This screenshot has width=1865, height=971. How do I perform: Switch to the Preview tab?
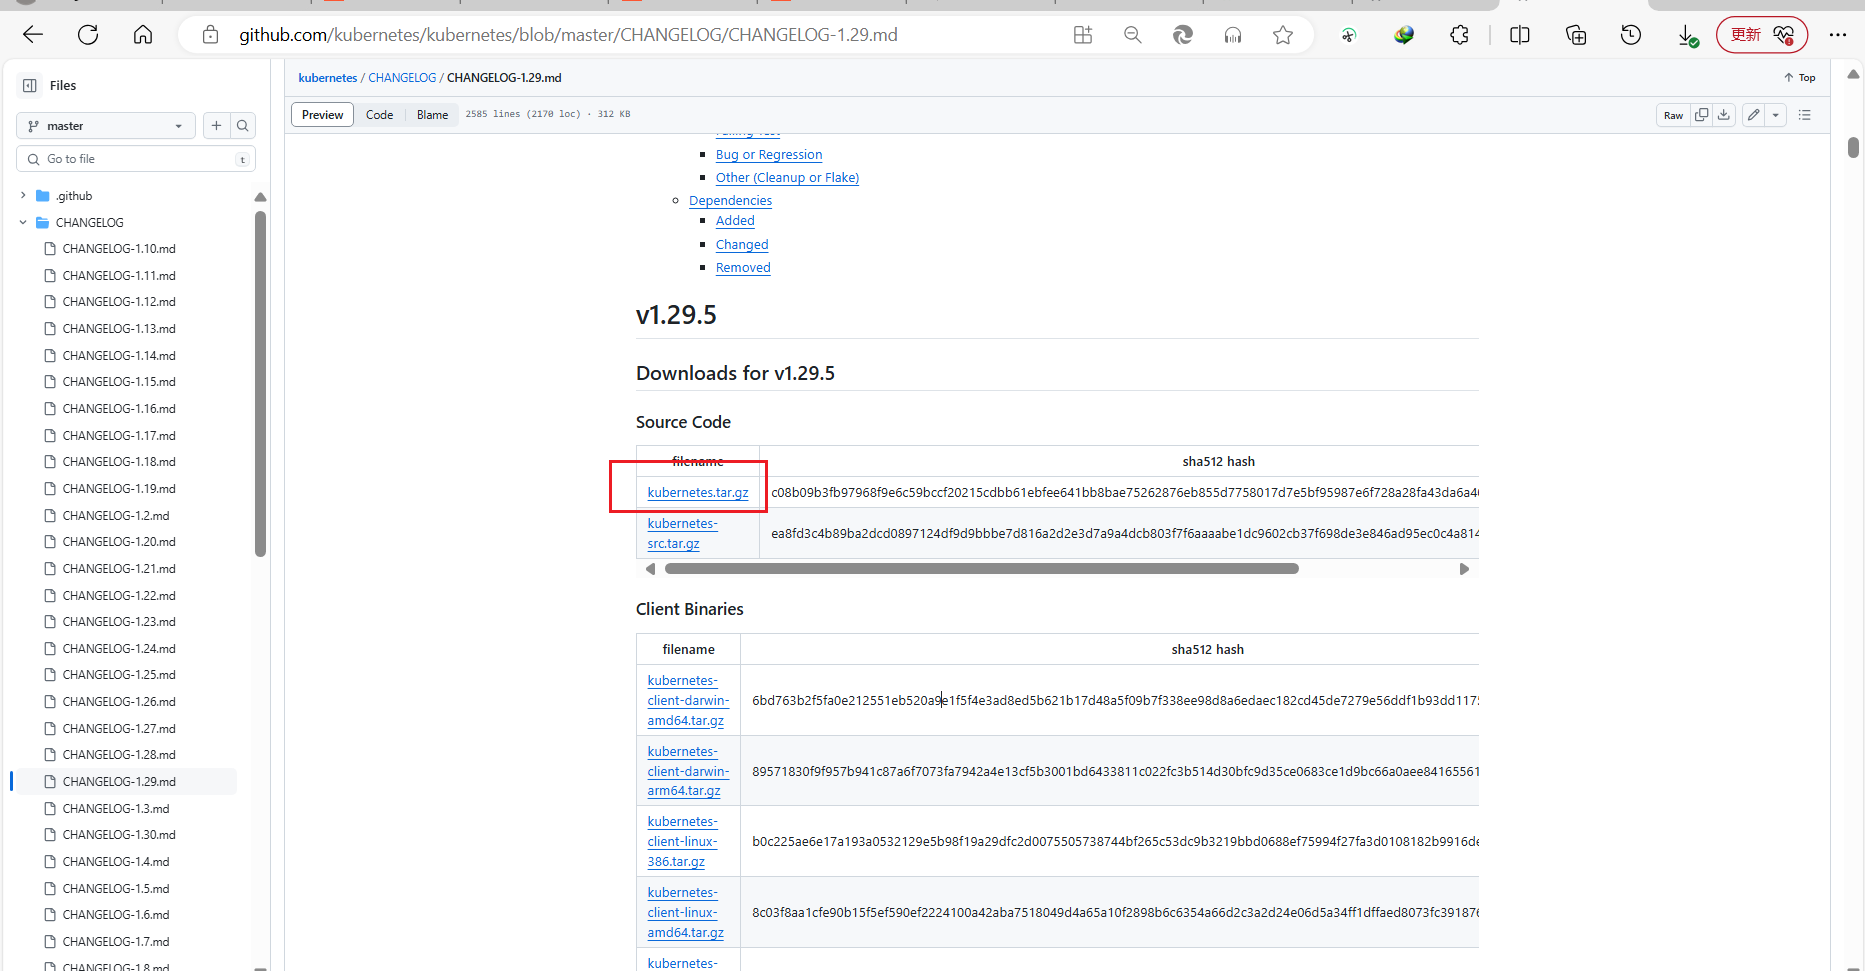point(323,115)
